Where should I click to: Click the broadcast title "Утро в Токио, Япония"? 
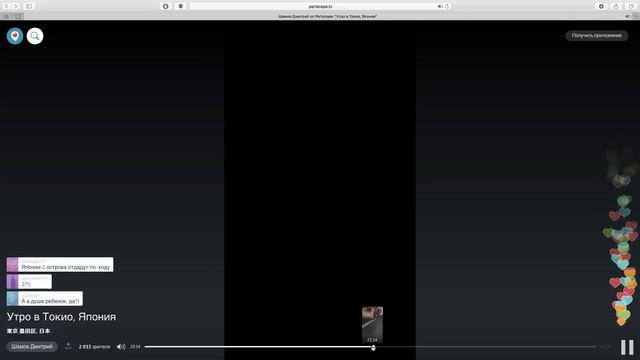pos(61,317)
